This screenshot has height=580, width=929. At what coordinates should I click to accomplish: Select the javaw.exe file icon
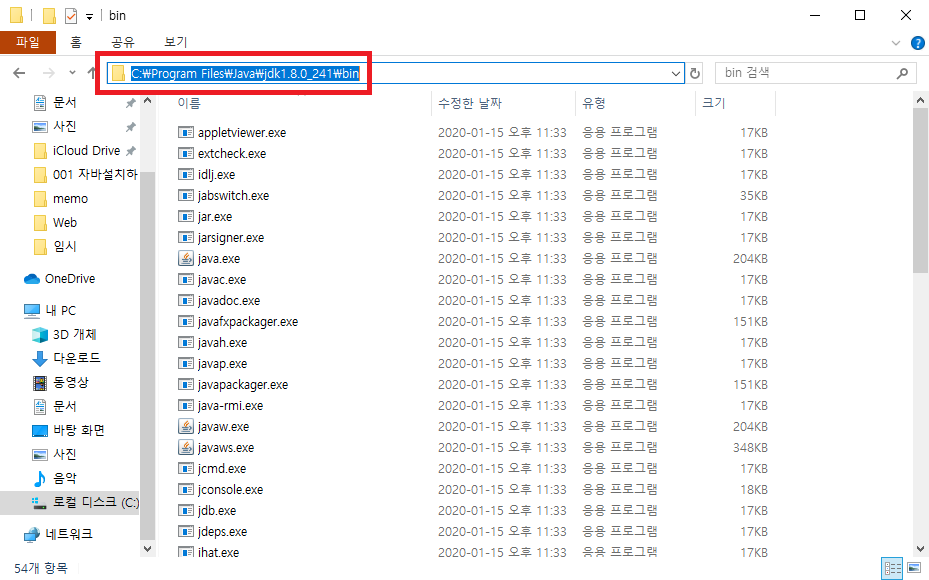(x=186, y=427)
